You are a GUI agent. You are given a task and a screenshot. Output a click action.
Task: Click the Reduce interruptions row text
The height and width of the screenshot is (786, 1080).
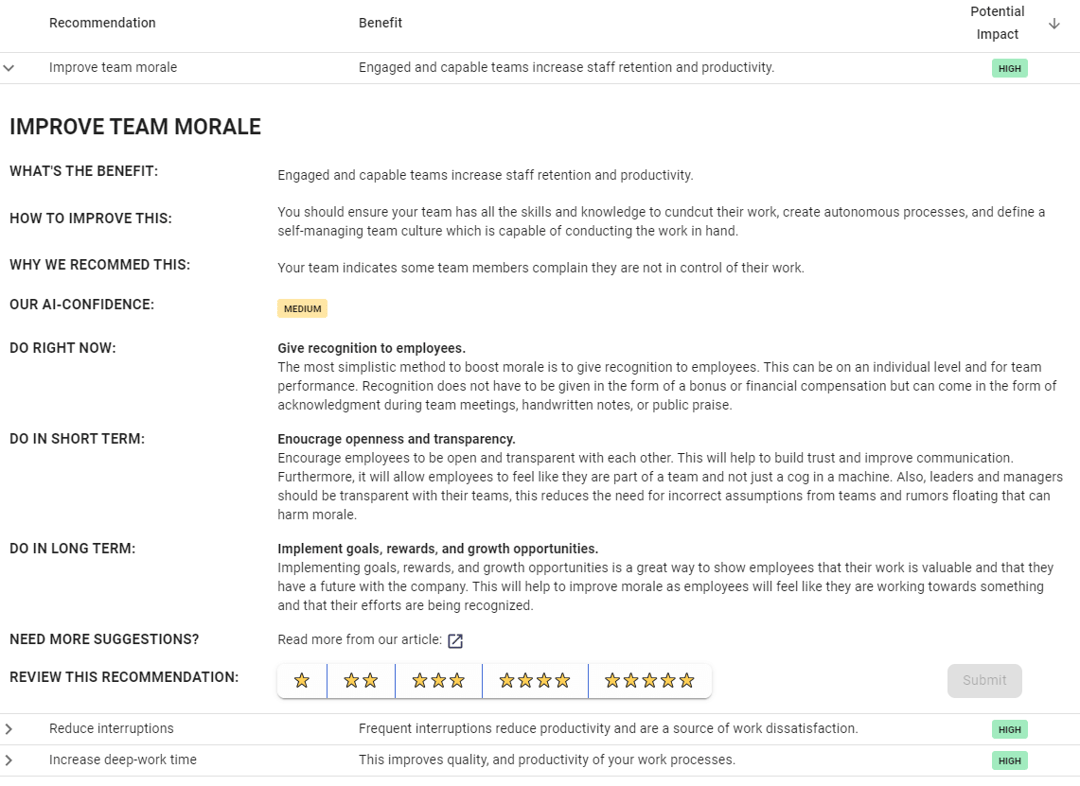(111, 729)
